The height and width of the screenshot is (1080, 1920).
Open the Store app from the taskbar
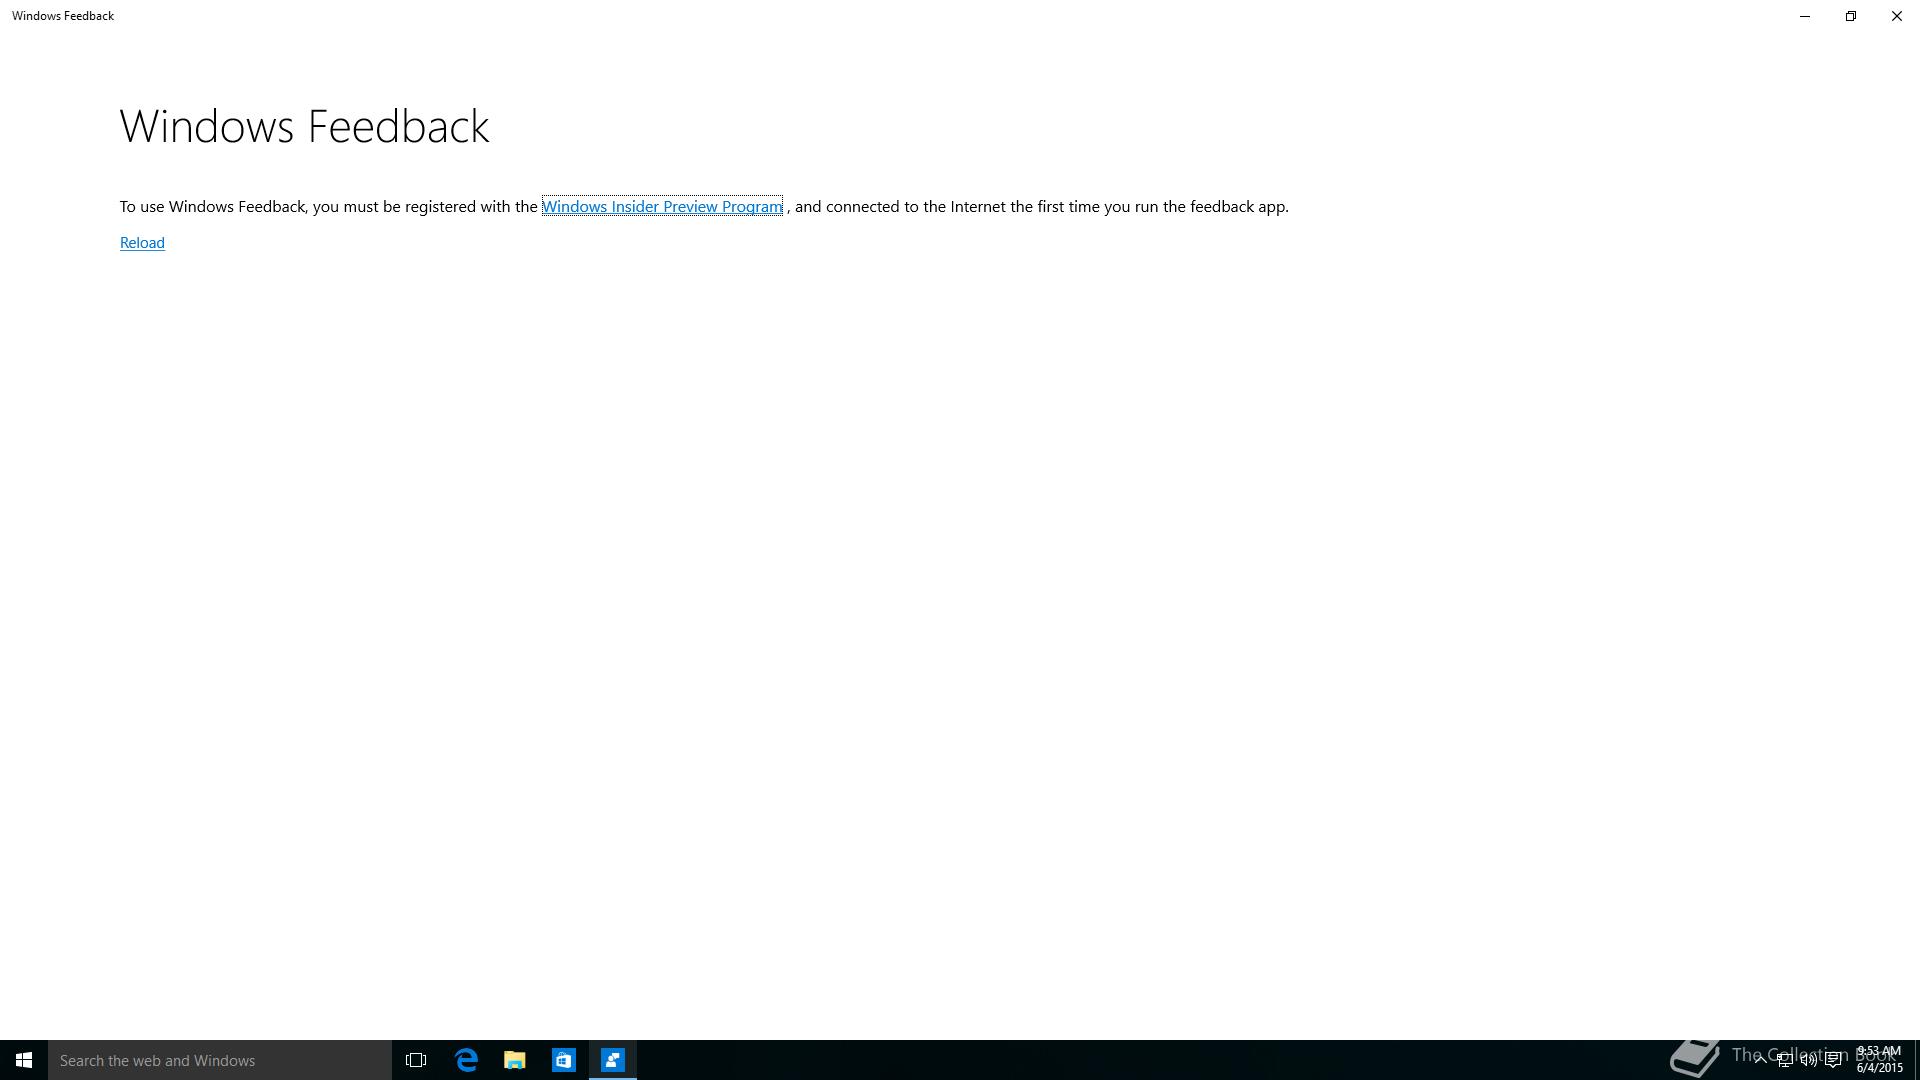pyautogui.click(x=564, y=1060)
